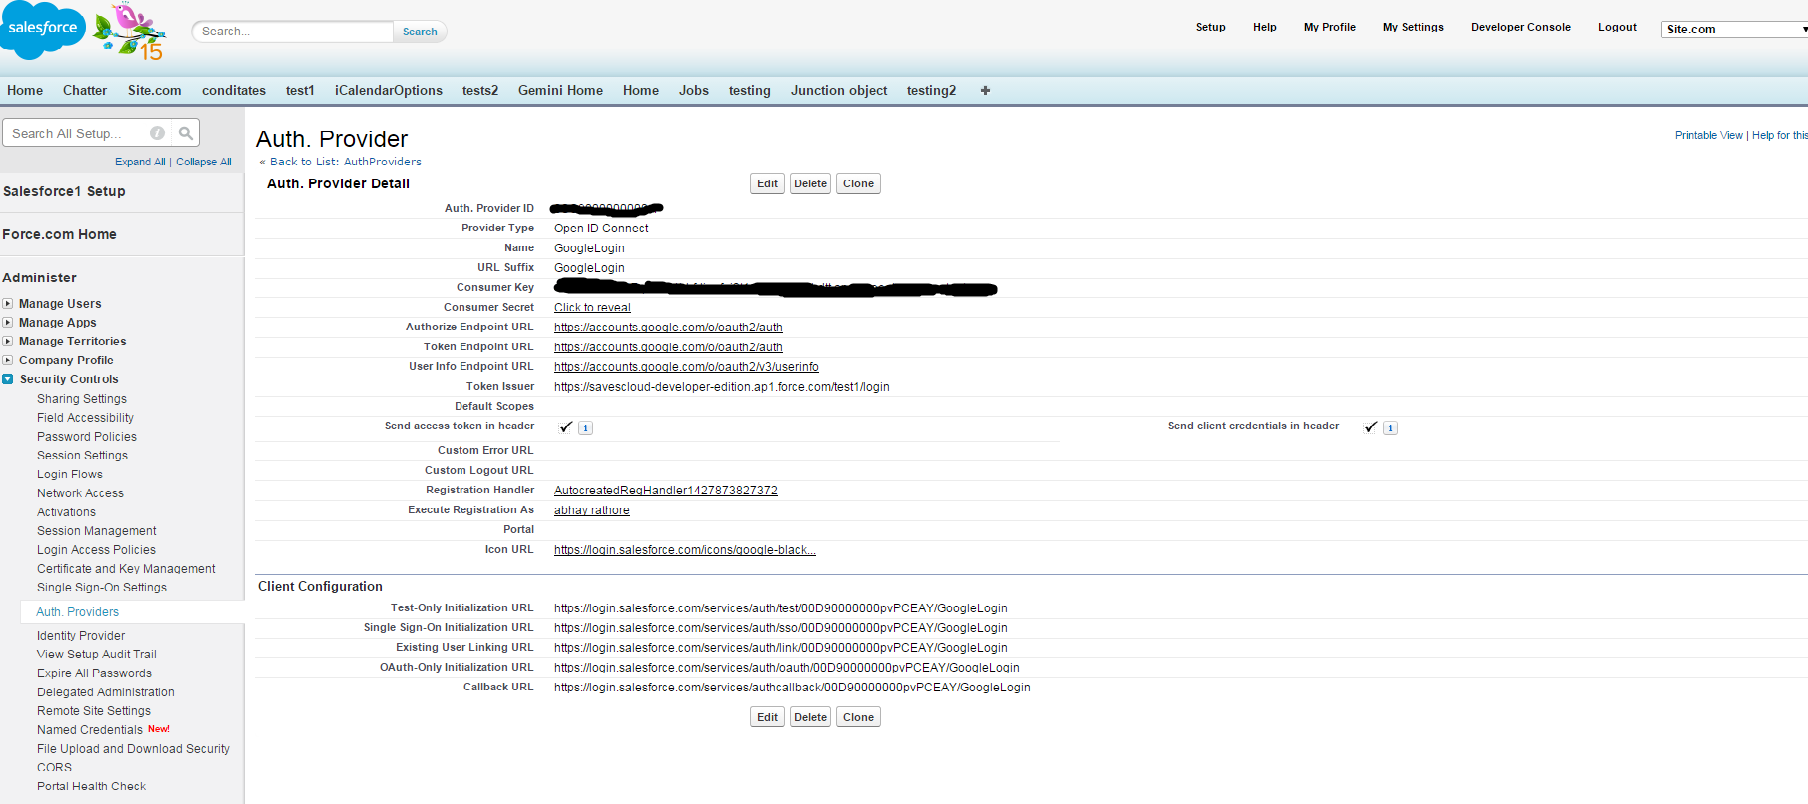
Task: Click the info badge beside access token checkmark
Action: [586, 428]
